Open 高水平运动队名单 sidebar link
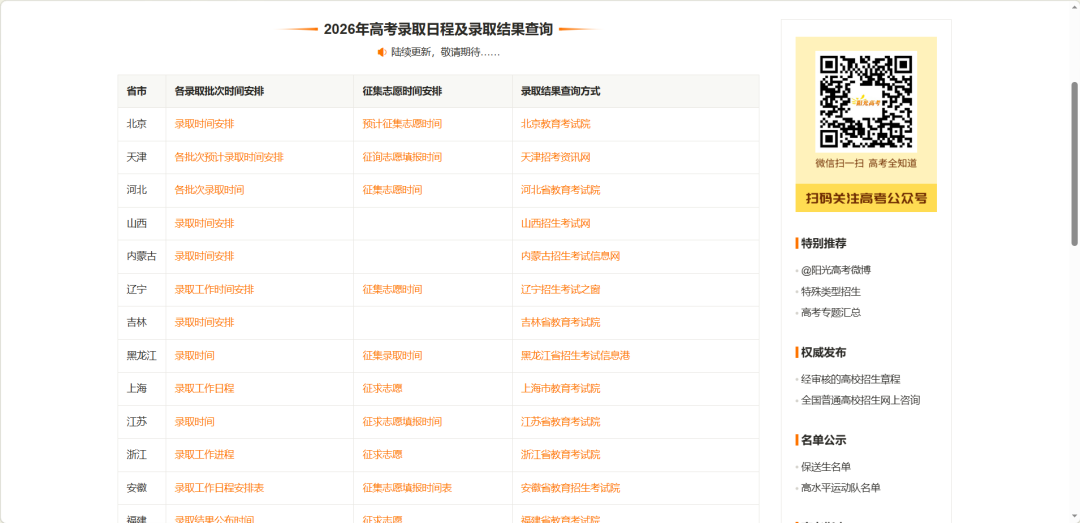 840,488
